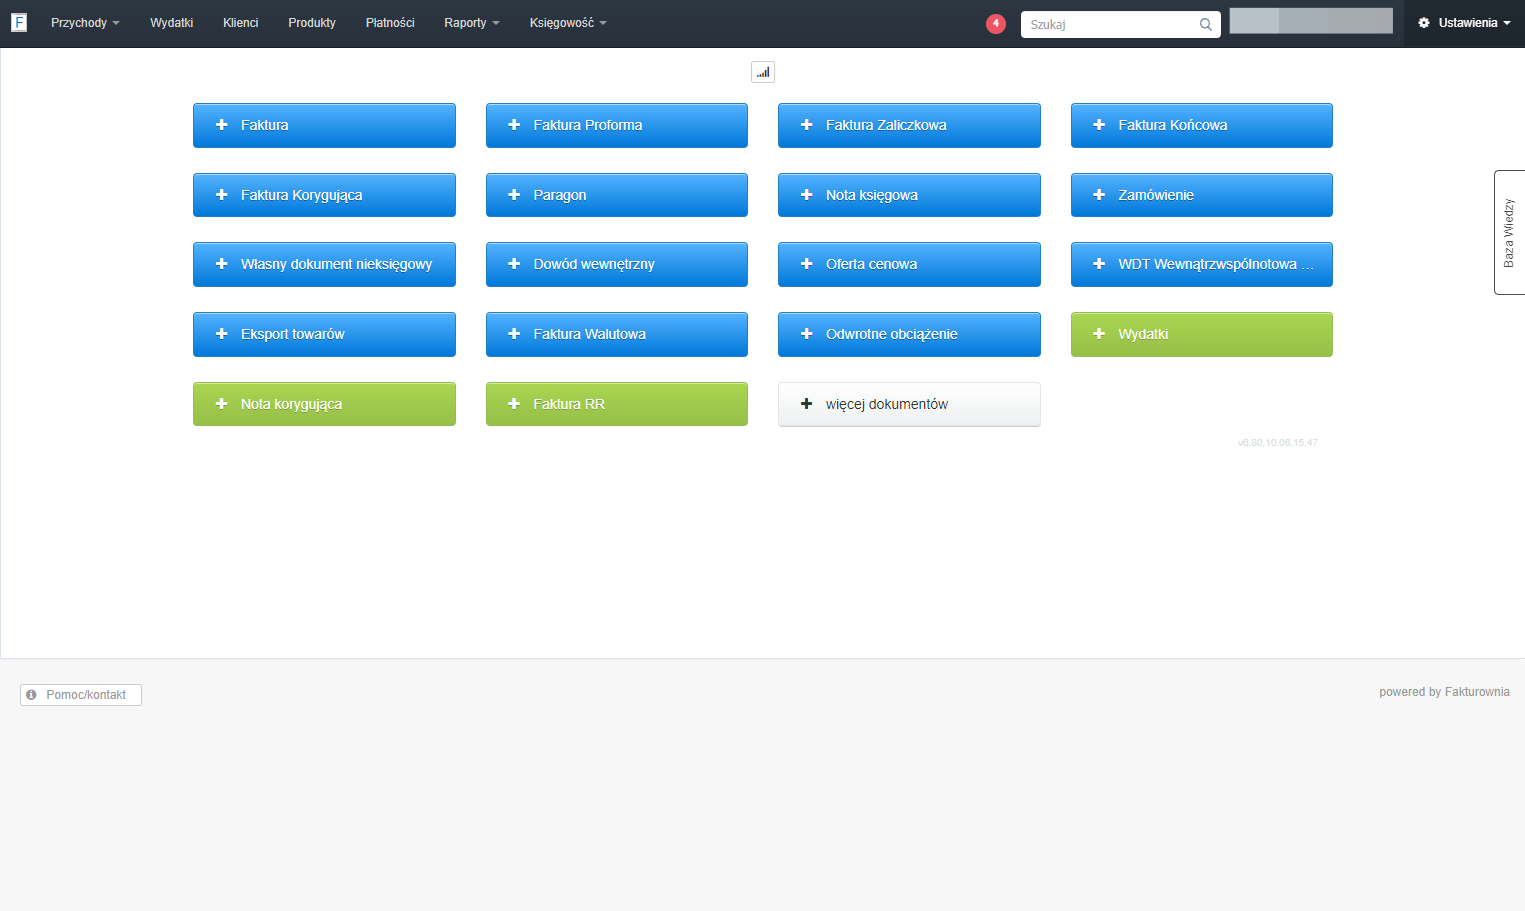Create an Odwrotne obciążenie document
This screenshot has width=1525, height=911.
pyautogui.click(x=909, y=334)
